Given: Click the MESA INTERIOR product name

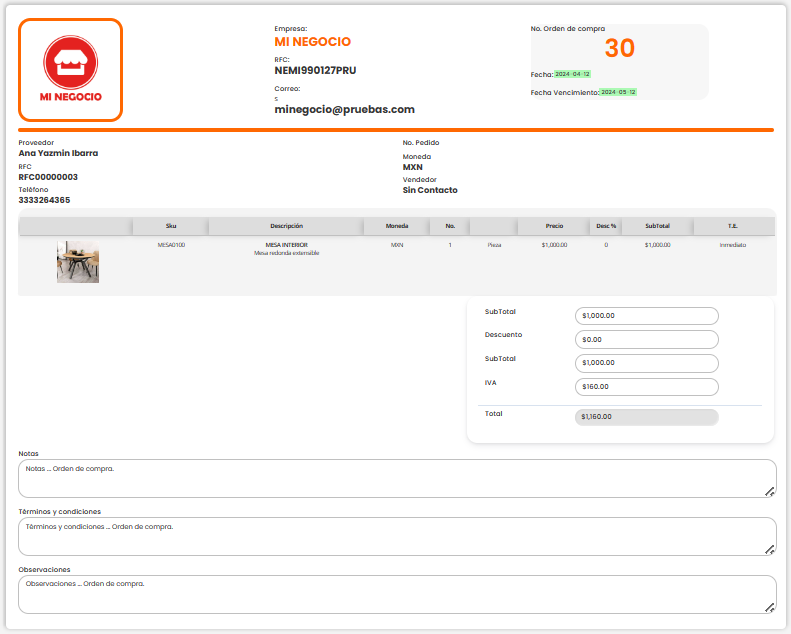Looking at the screenshot, I should tap(286, 244).
